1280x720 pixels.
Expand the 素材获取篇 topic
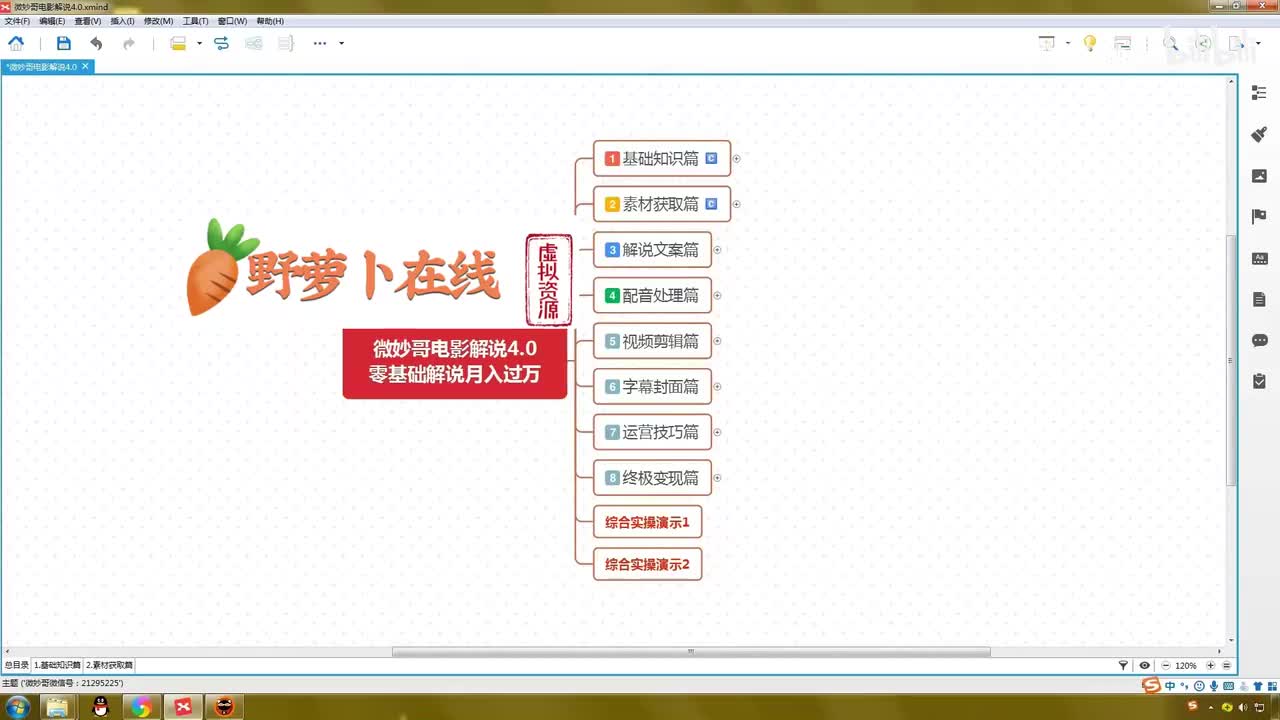(x=736, y=204)
